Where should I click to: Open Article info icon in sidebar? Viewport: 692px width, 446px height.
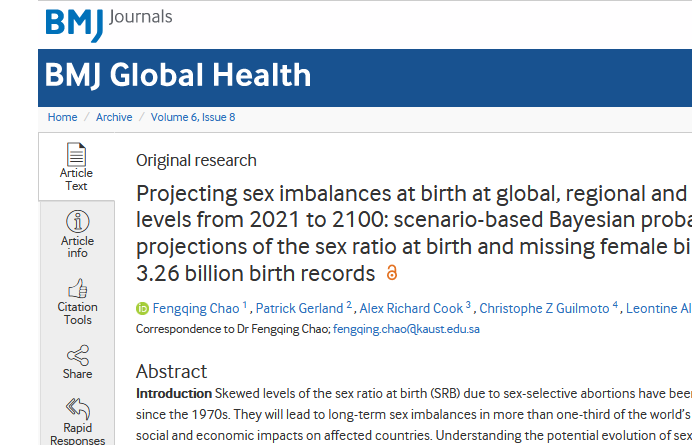point(77,221)
